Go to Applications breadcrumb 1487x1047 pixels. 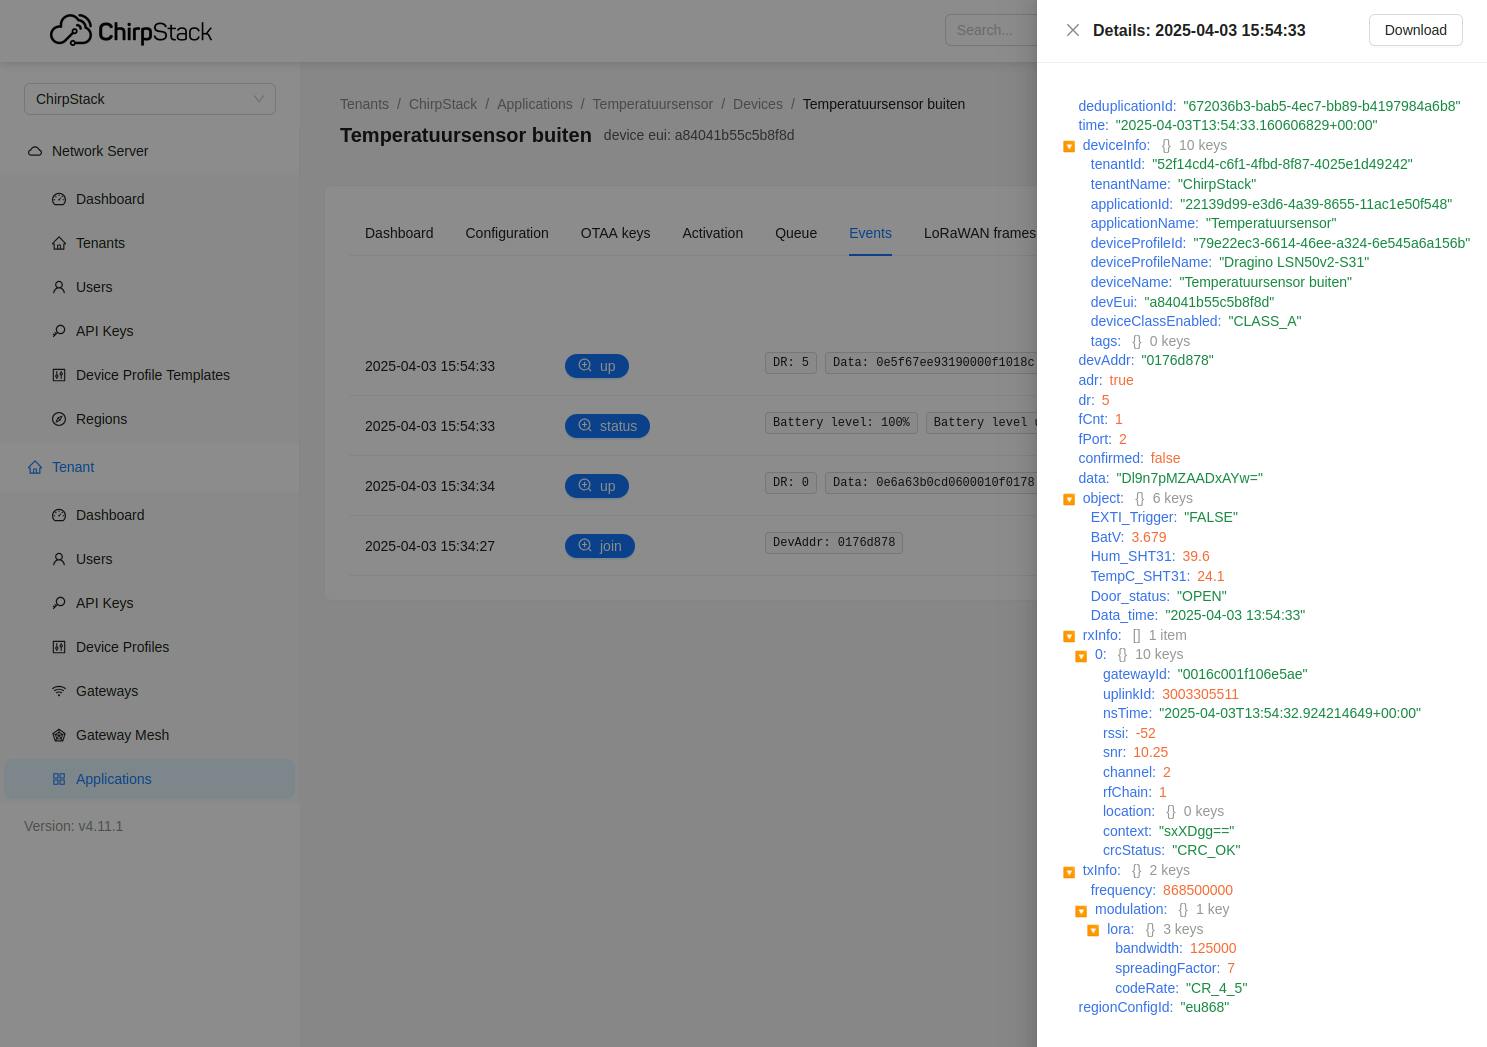pos(535,104)
